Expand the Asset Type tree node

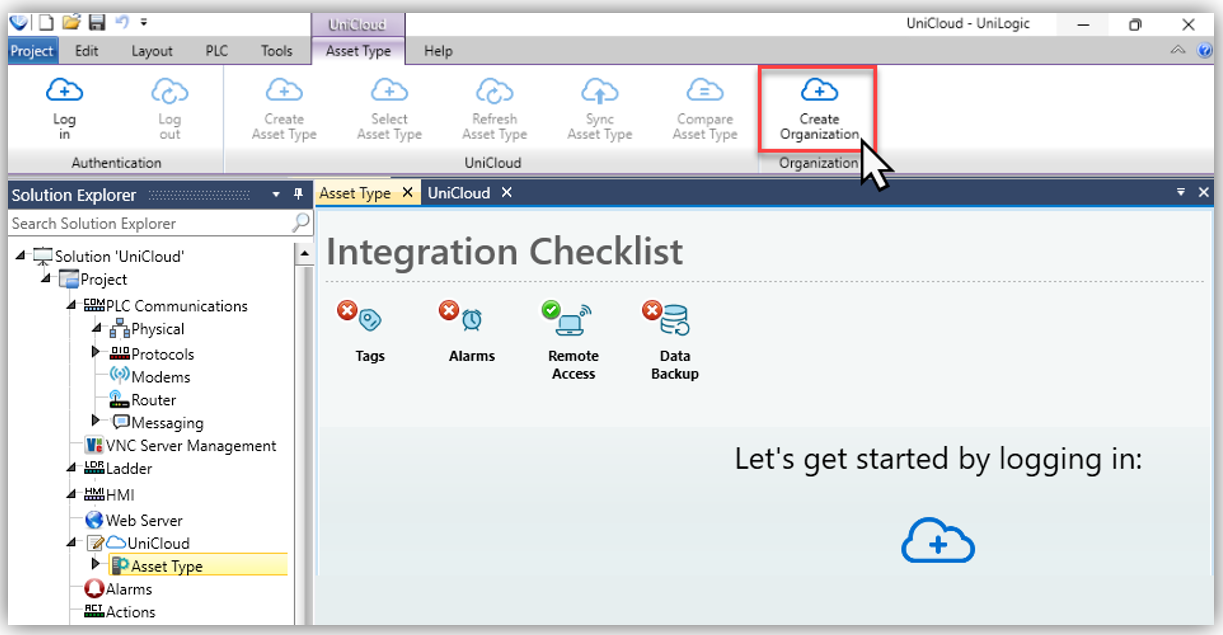pyautogui.click(x=96, y=565)
